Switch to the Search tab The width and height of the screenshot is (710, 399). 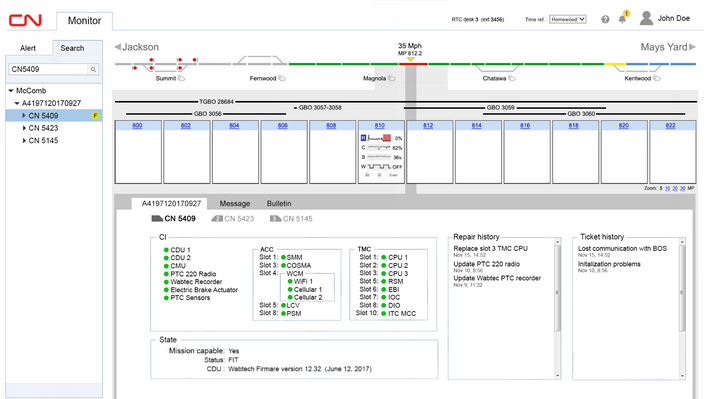72,48
